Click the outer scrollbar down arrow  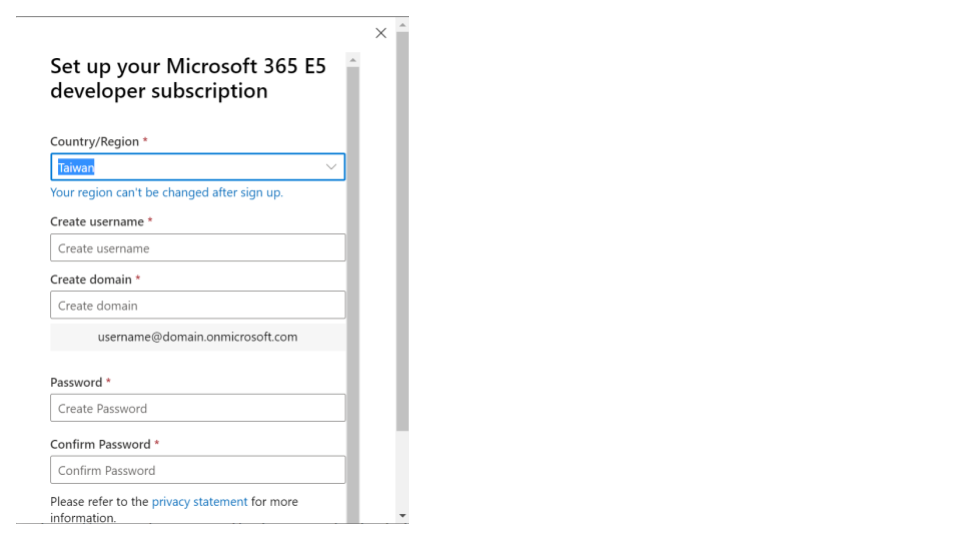pyautogui.click(x=402, y=516)
